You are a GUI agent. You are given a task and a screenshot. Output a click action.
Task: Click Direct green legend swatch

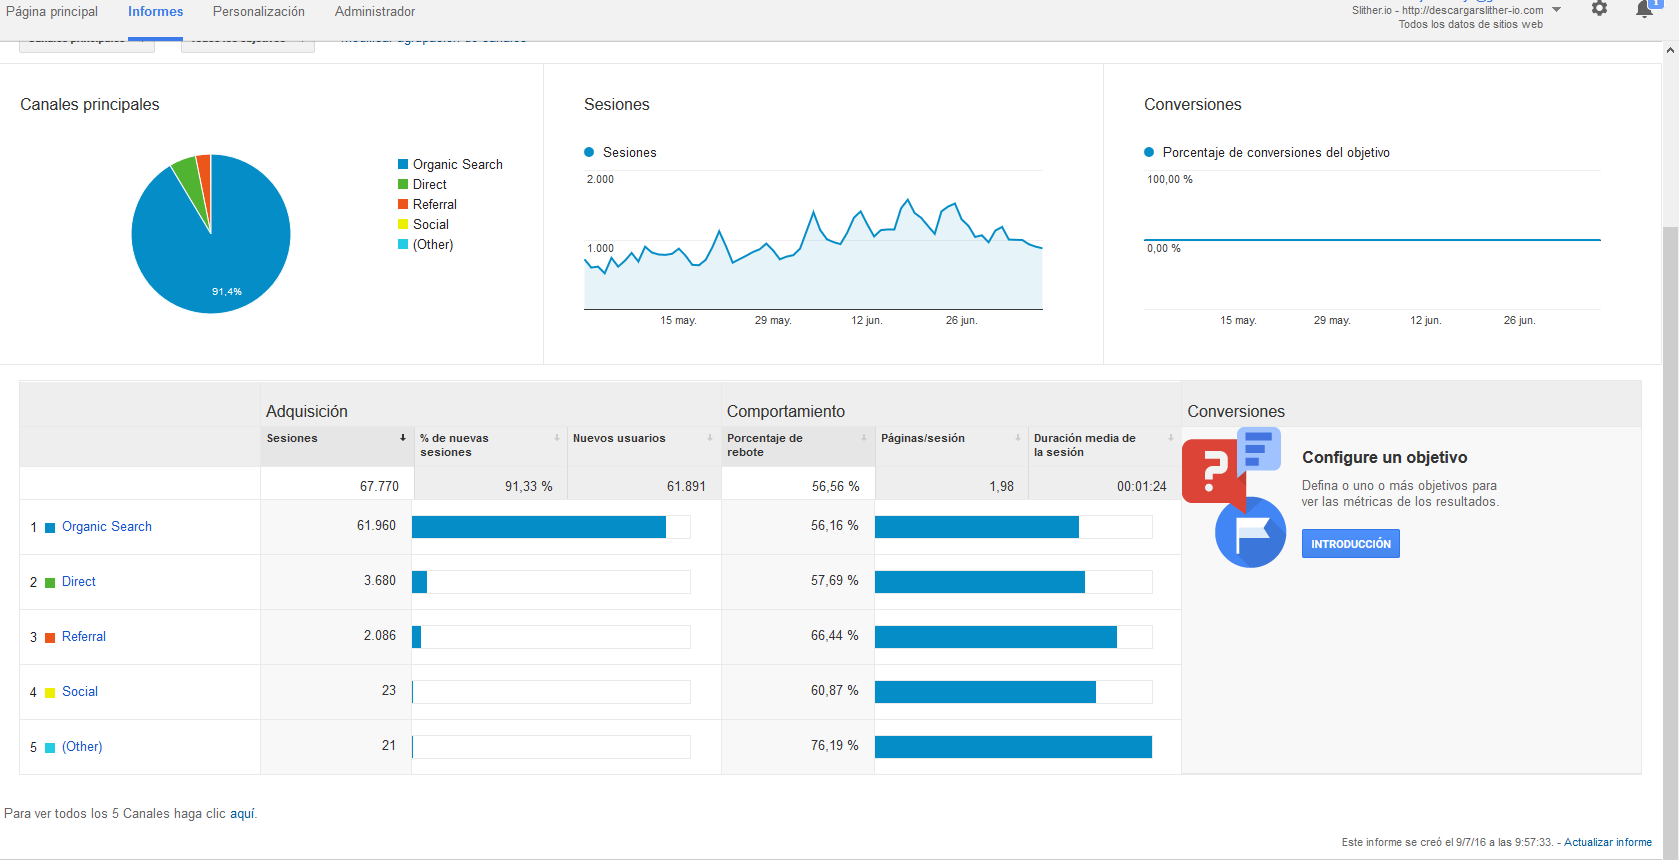[x=403, y=184]
